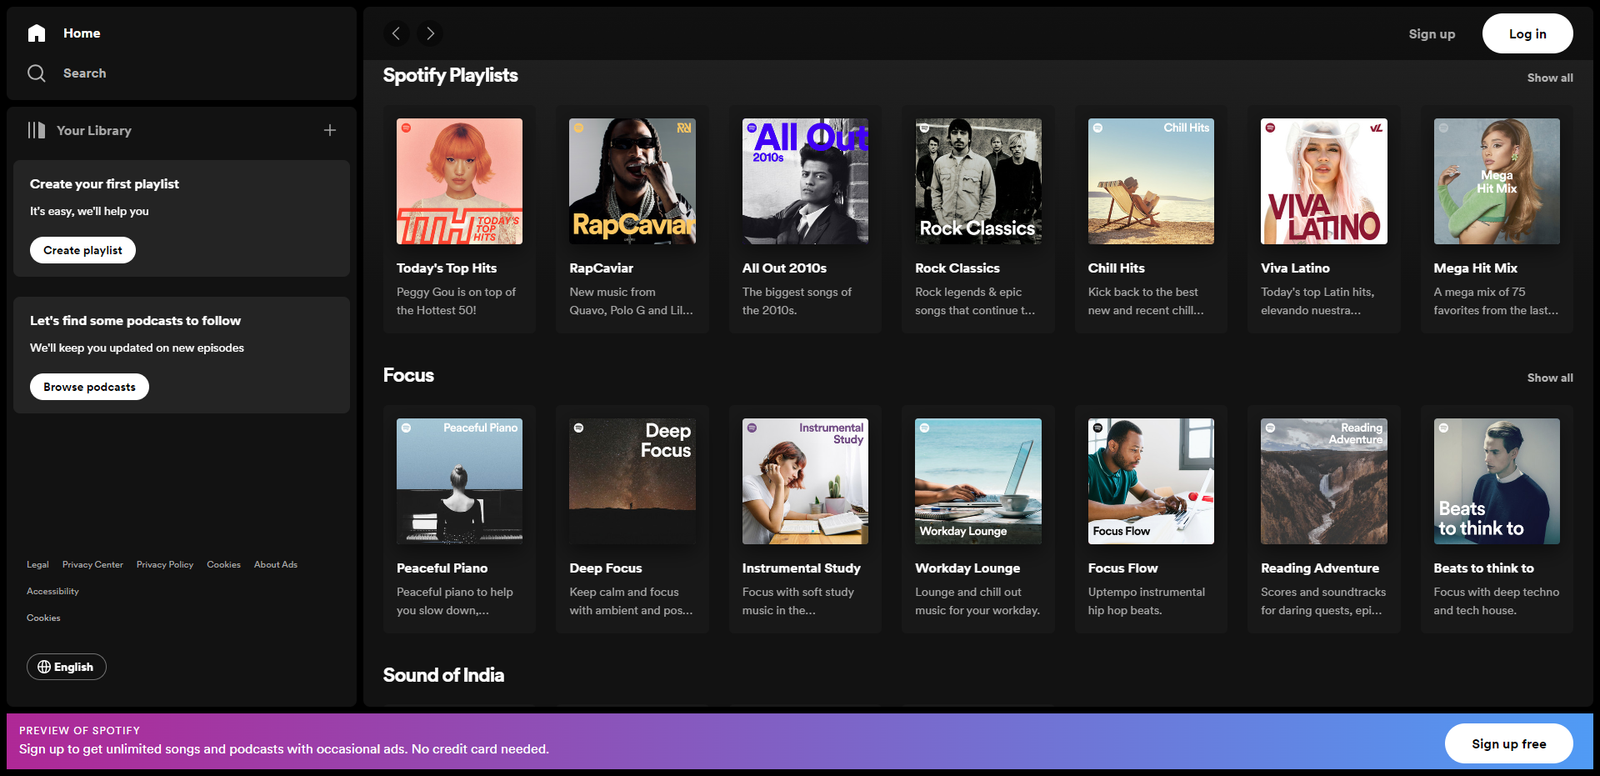The image size is (1600, 776).
Task: Show all Focus playlists
Action: click(x=1550, y=378)
